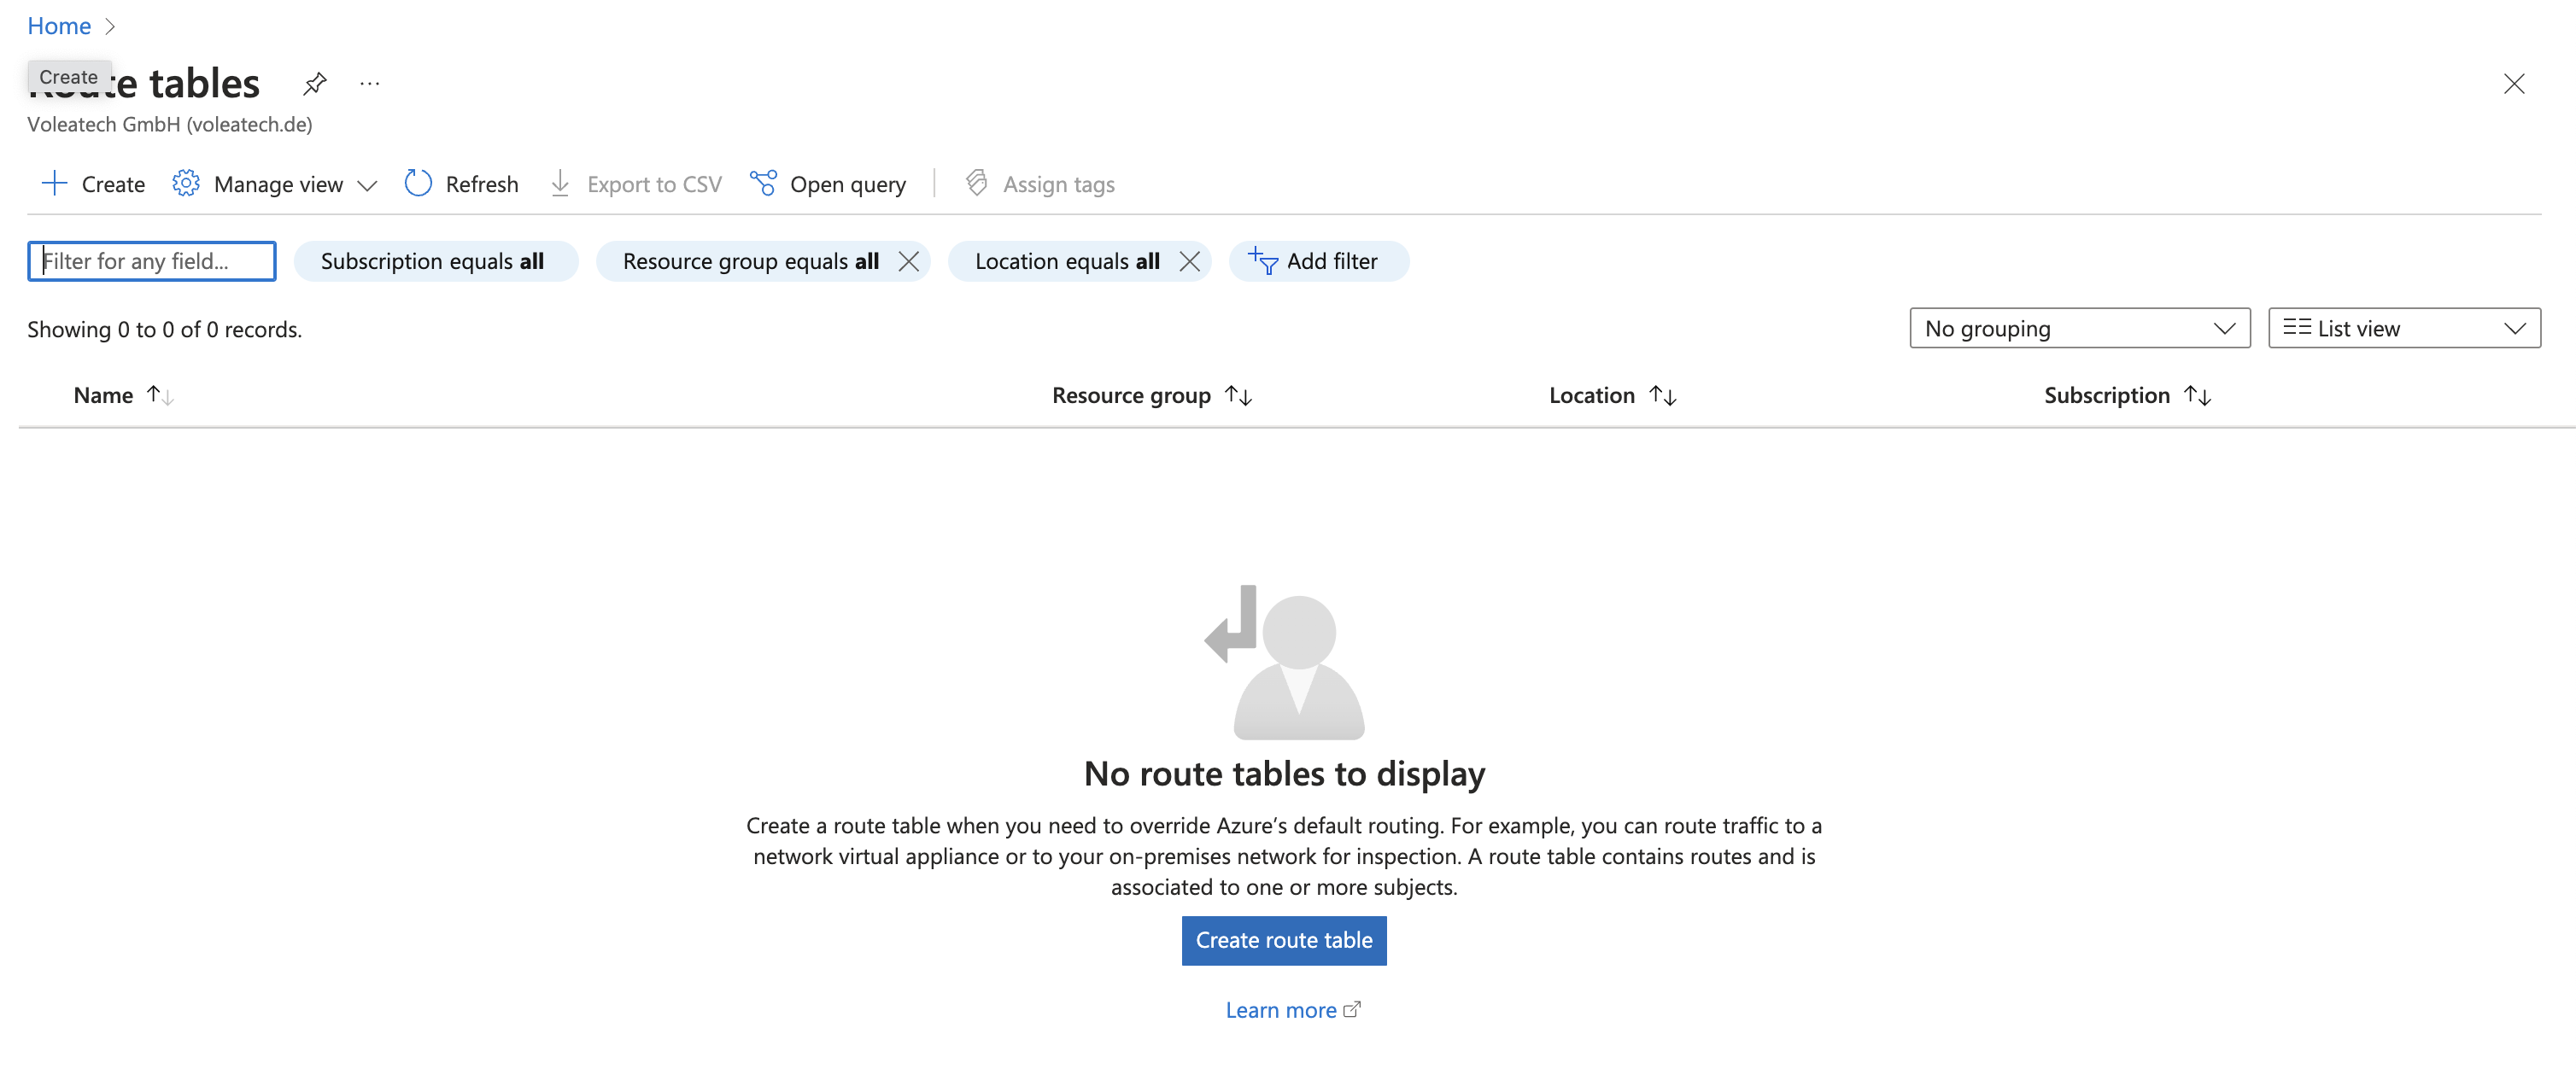Close the Route tables blade

2514,84
